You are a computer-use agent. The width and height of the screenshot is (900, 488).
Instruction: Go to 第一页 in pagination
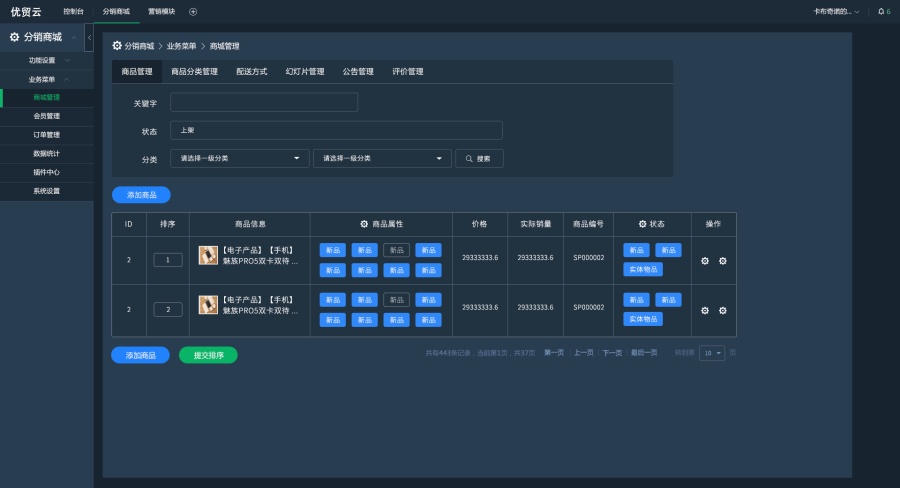pyautogui.click(x=554, y=353)
